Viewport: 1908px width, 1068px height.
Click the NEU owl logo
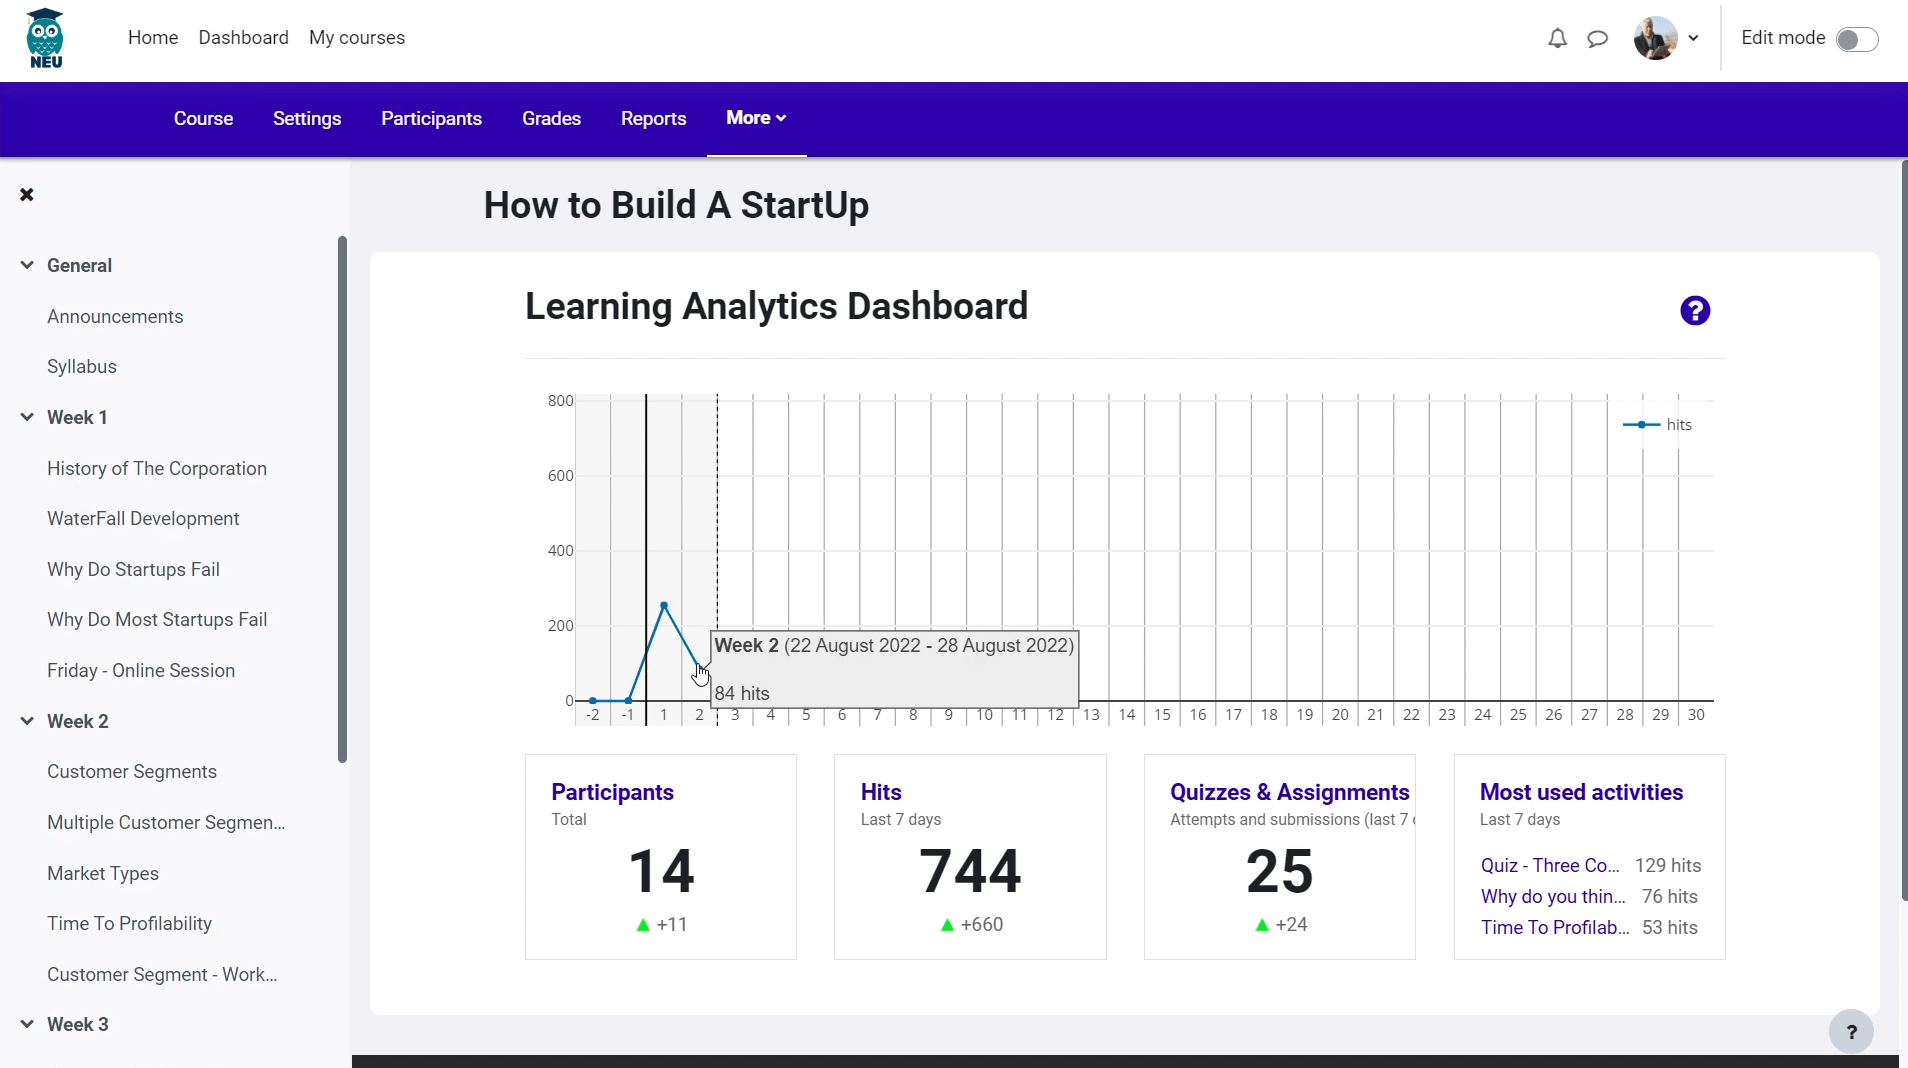point(46,39)
